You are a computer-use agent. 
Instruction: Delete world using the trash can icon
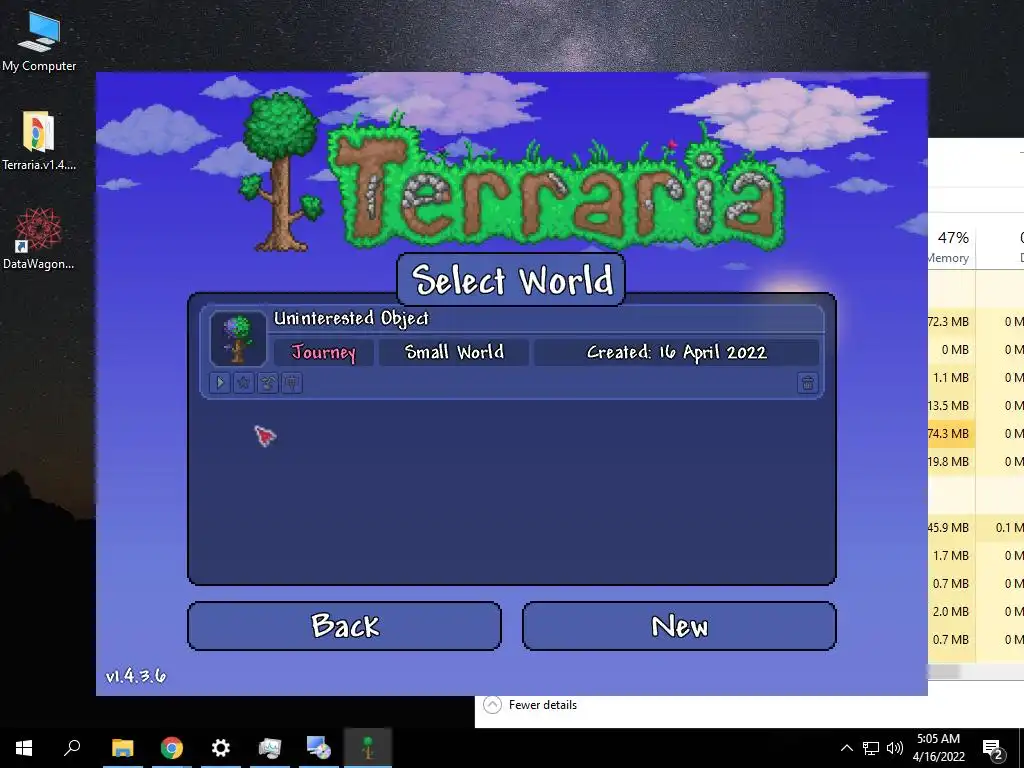808,383
